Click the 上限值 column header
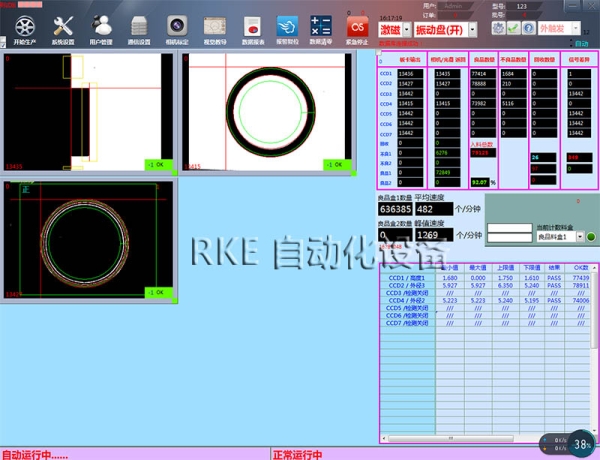The width and height of the screenshot is (600, 460). pos(505,269)
